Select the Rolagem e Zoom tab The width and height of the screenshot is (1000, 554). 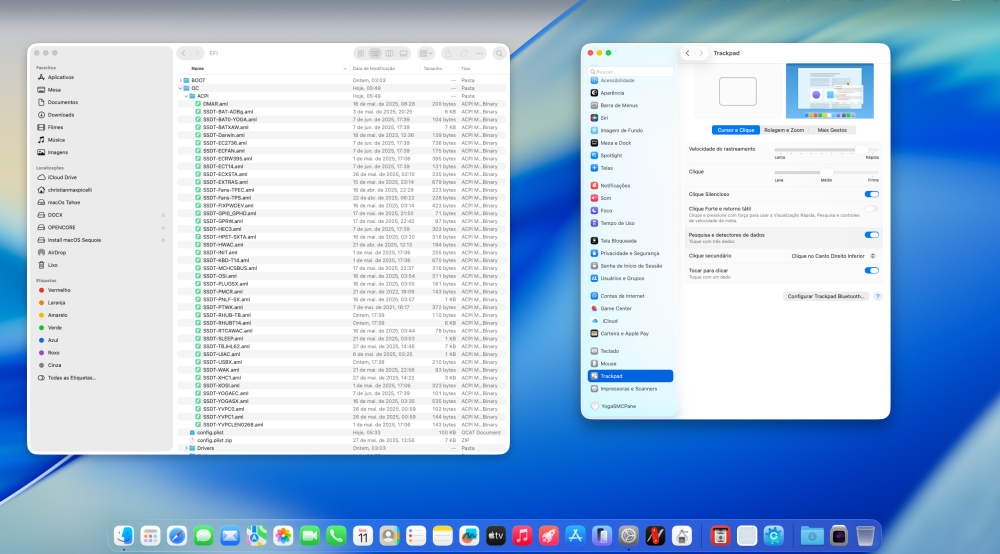[x=784, y=130]
